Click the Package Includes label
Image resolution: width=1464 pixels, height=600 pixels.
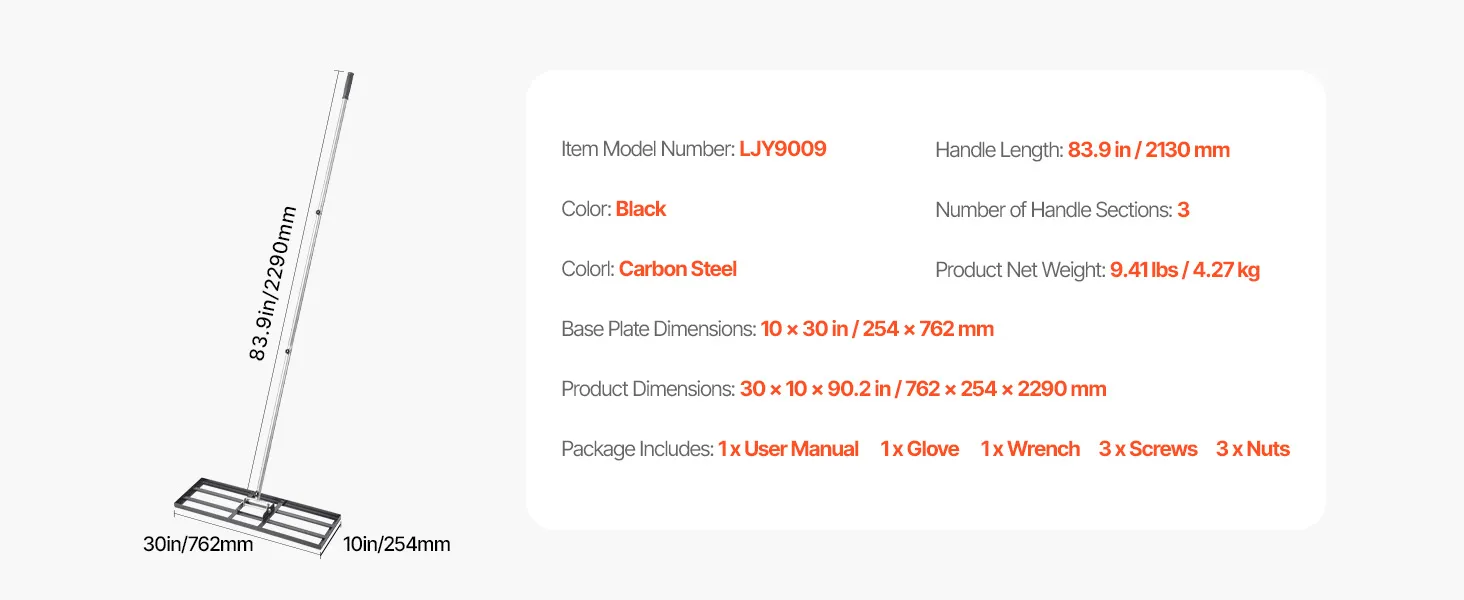[x=637, y=449]
